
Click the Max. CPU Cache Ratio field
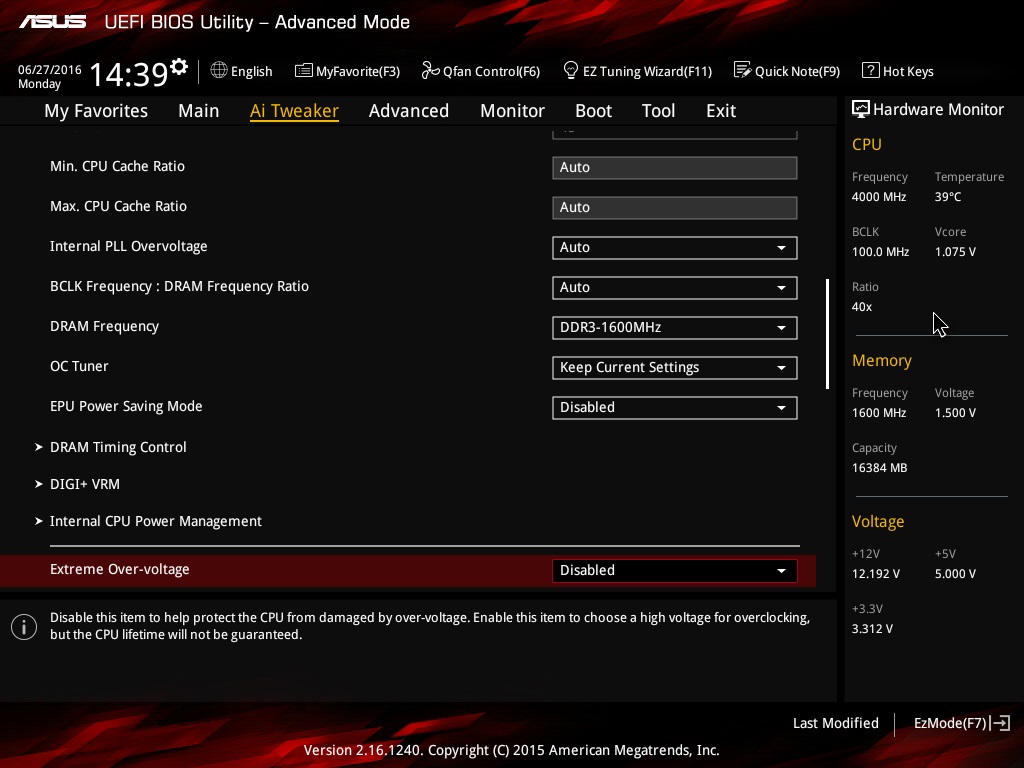click(675, 208)
